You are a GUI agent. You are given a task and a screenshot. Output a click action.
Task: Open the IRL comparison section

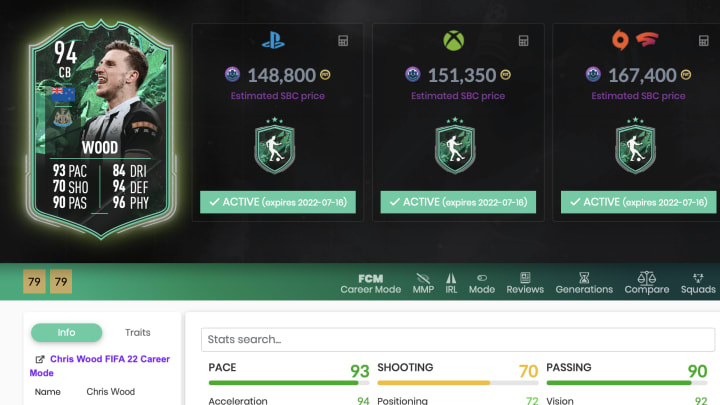[451, 284]
